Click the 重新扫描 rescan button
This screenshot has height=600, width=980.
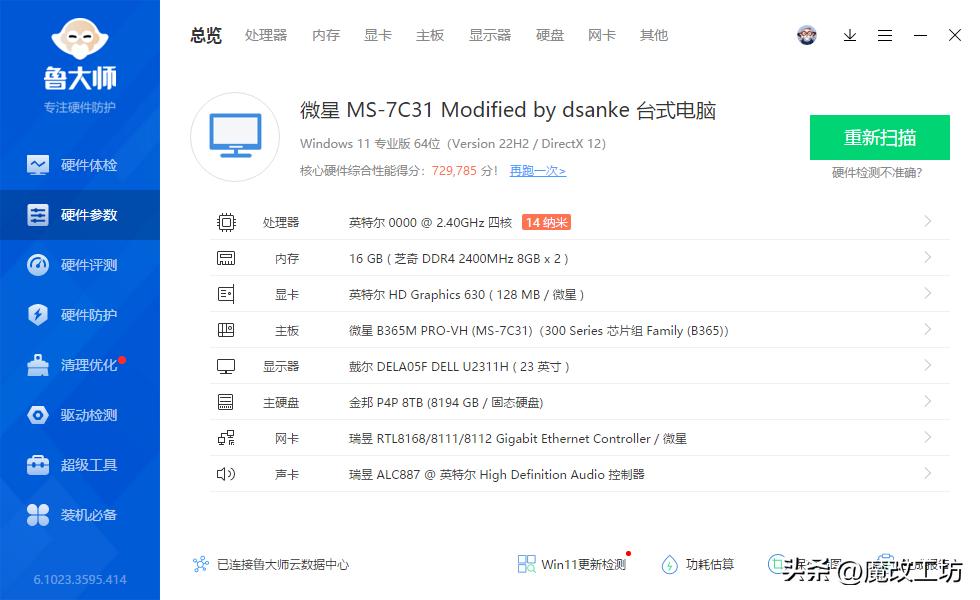[879, 137]
